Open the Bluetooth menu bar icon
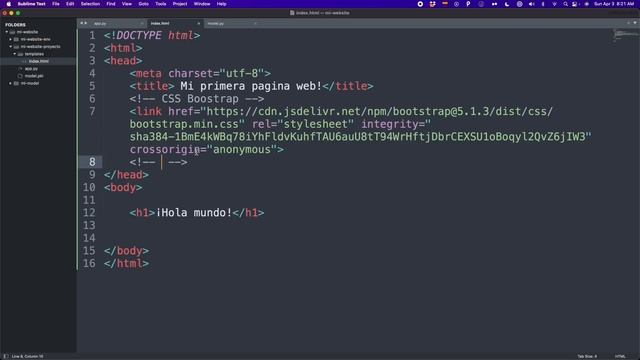 543,4
